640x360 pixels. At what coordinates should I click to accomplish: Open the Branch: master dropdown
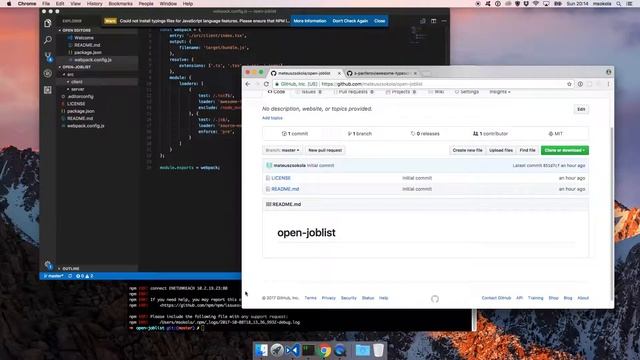282,150
